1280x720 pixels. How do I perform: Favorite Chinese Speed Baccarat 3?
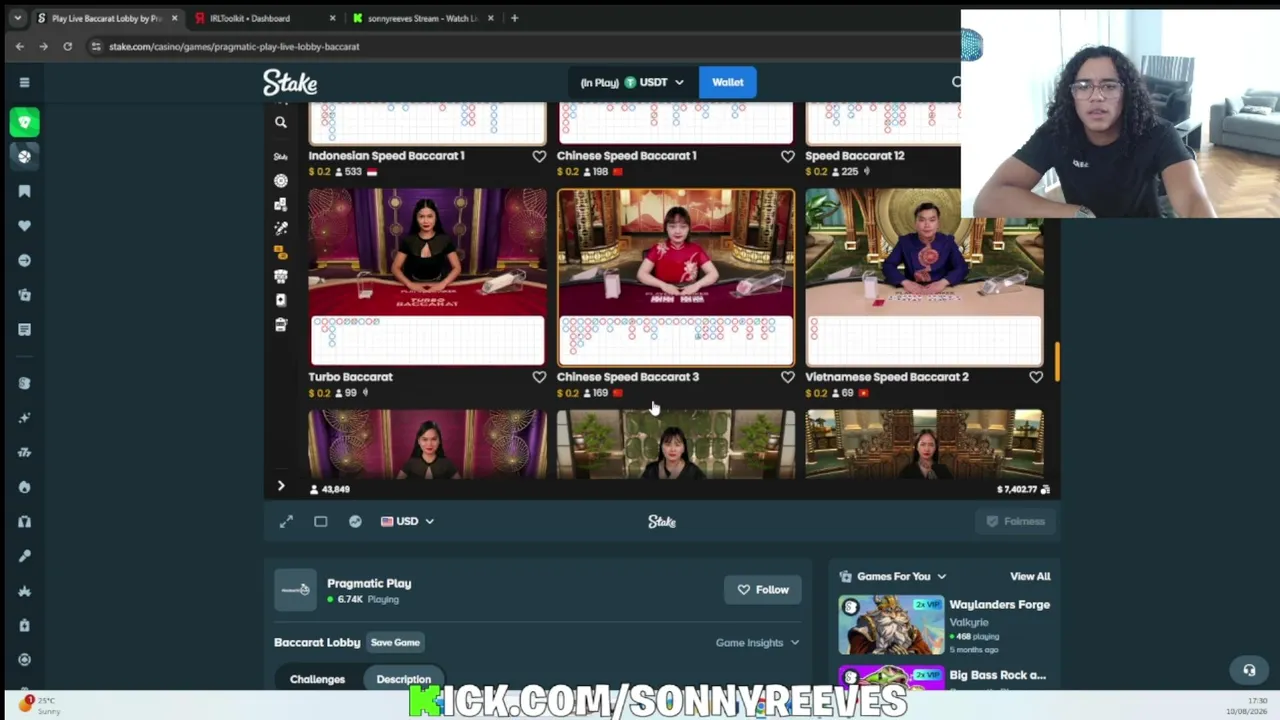(x=788, y=377)
